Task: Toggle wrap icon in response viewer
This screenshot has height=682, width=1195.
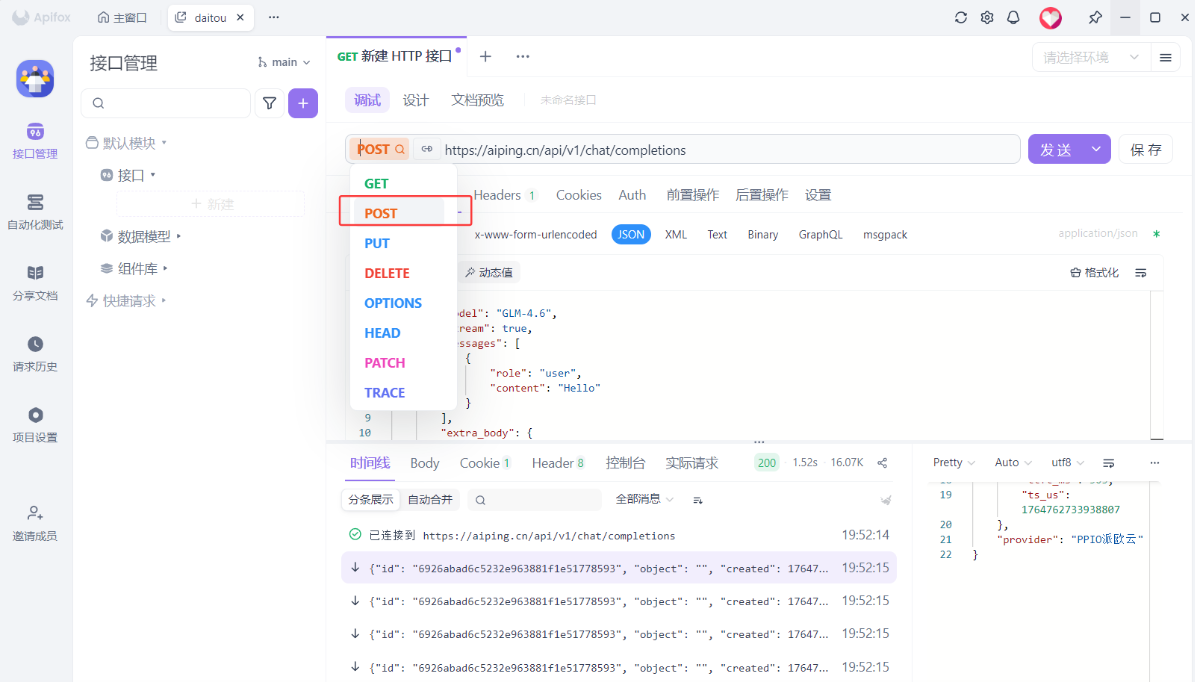Action: [x=1109, y=463]
